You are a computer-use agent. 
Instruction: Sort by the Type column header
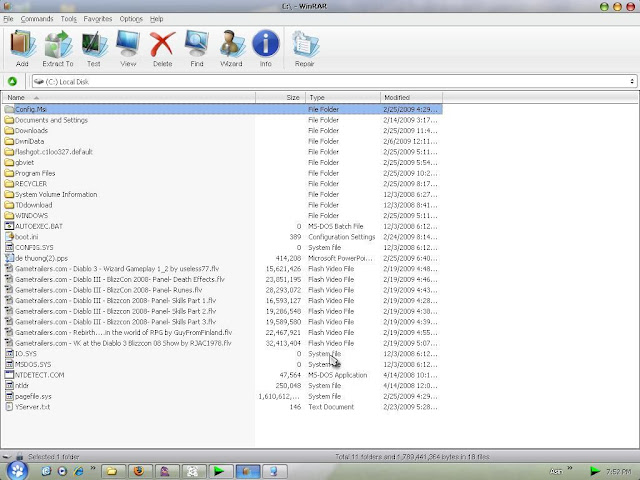[x=343, y=98]
